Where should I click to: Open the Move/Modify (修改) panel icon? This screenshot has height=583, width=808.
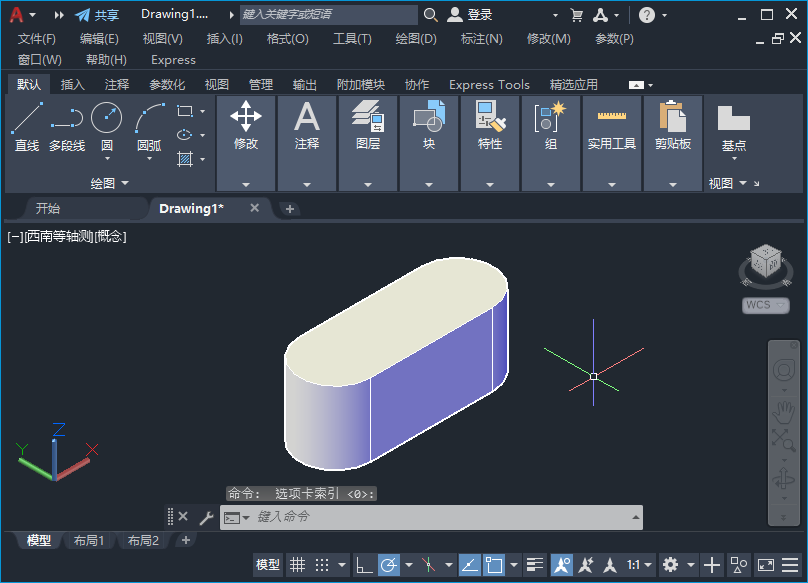click(246, 118)
